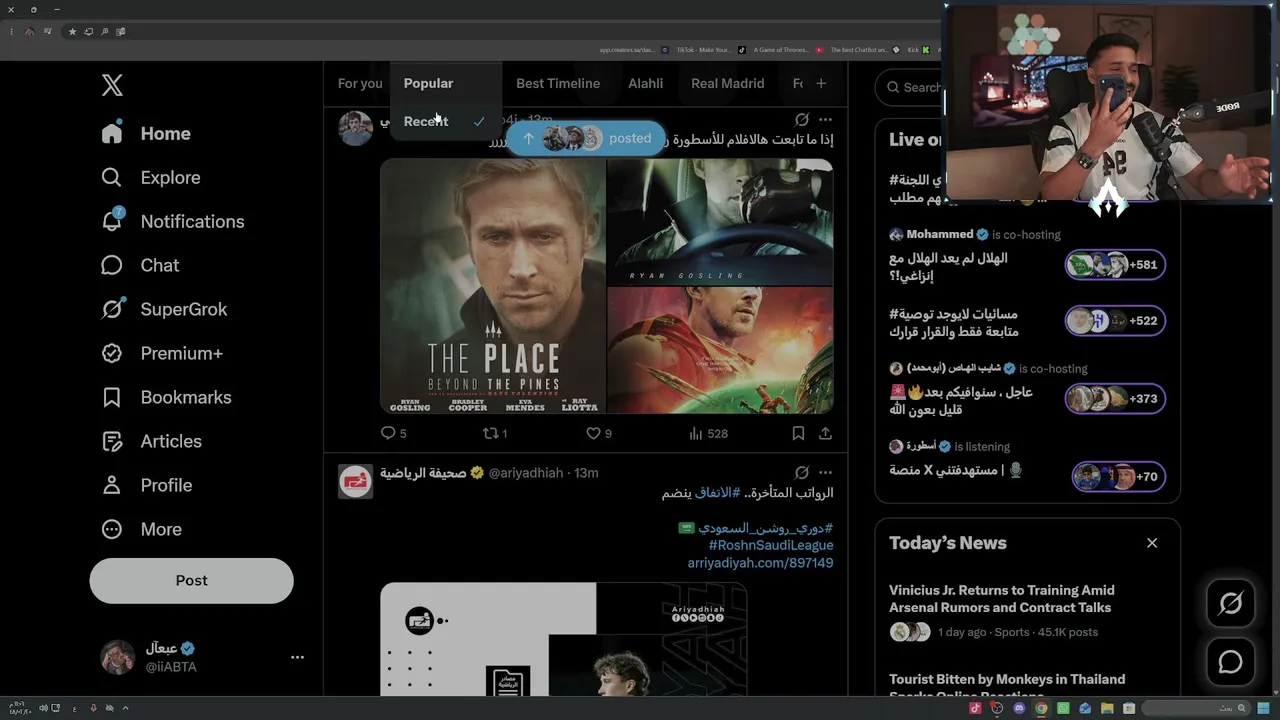
Task: Join the live space with +373 listeners
Action: click(1115, 398)
